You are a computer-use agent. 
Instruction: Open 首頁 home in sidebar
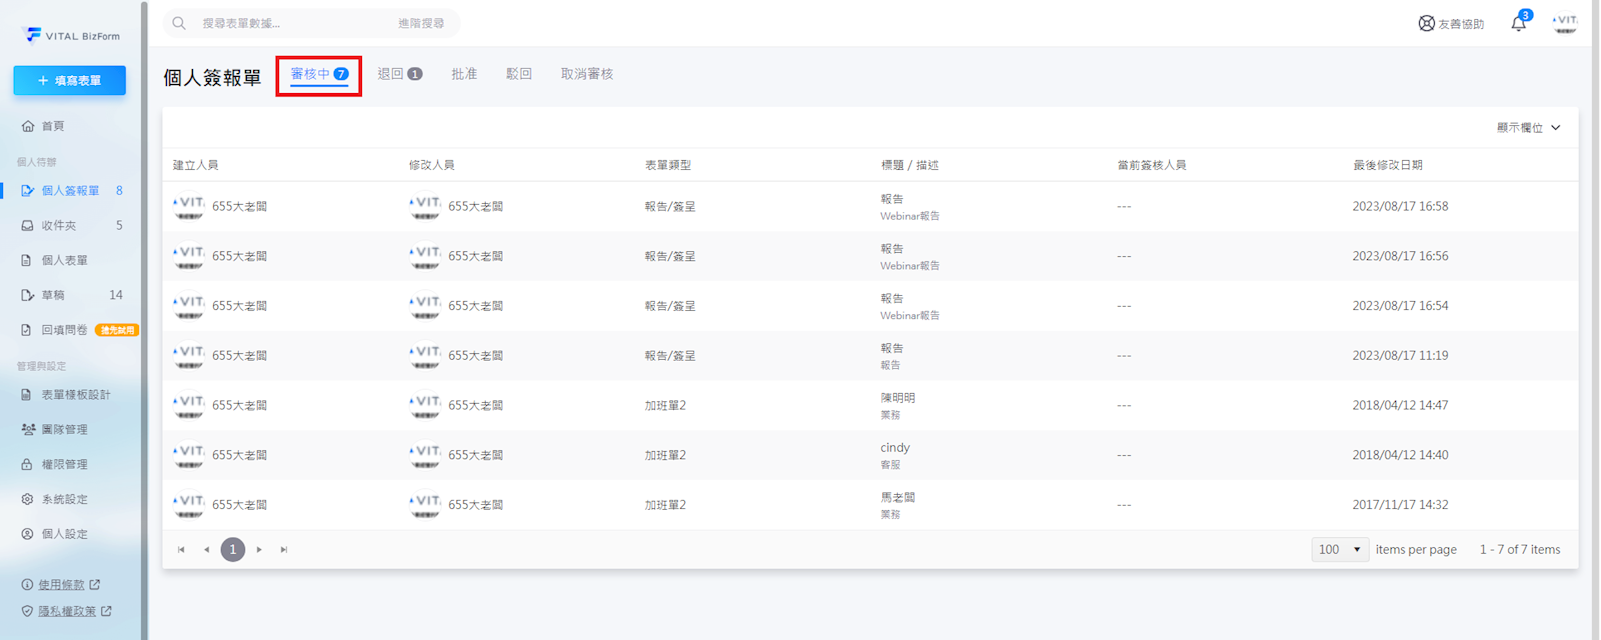[x=52, y=126]
